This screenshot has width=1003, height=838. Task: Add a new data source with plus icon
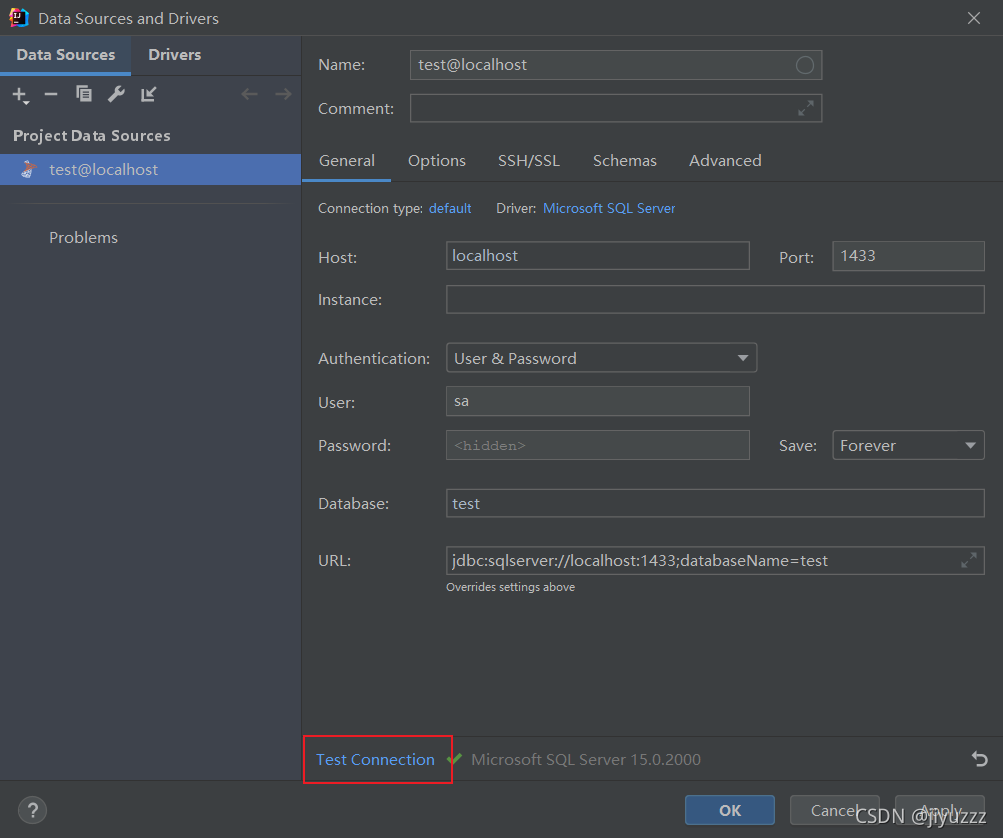pos(20,95)
